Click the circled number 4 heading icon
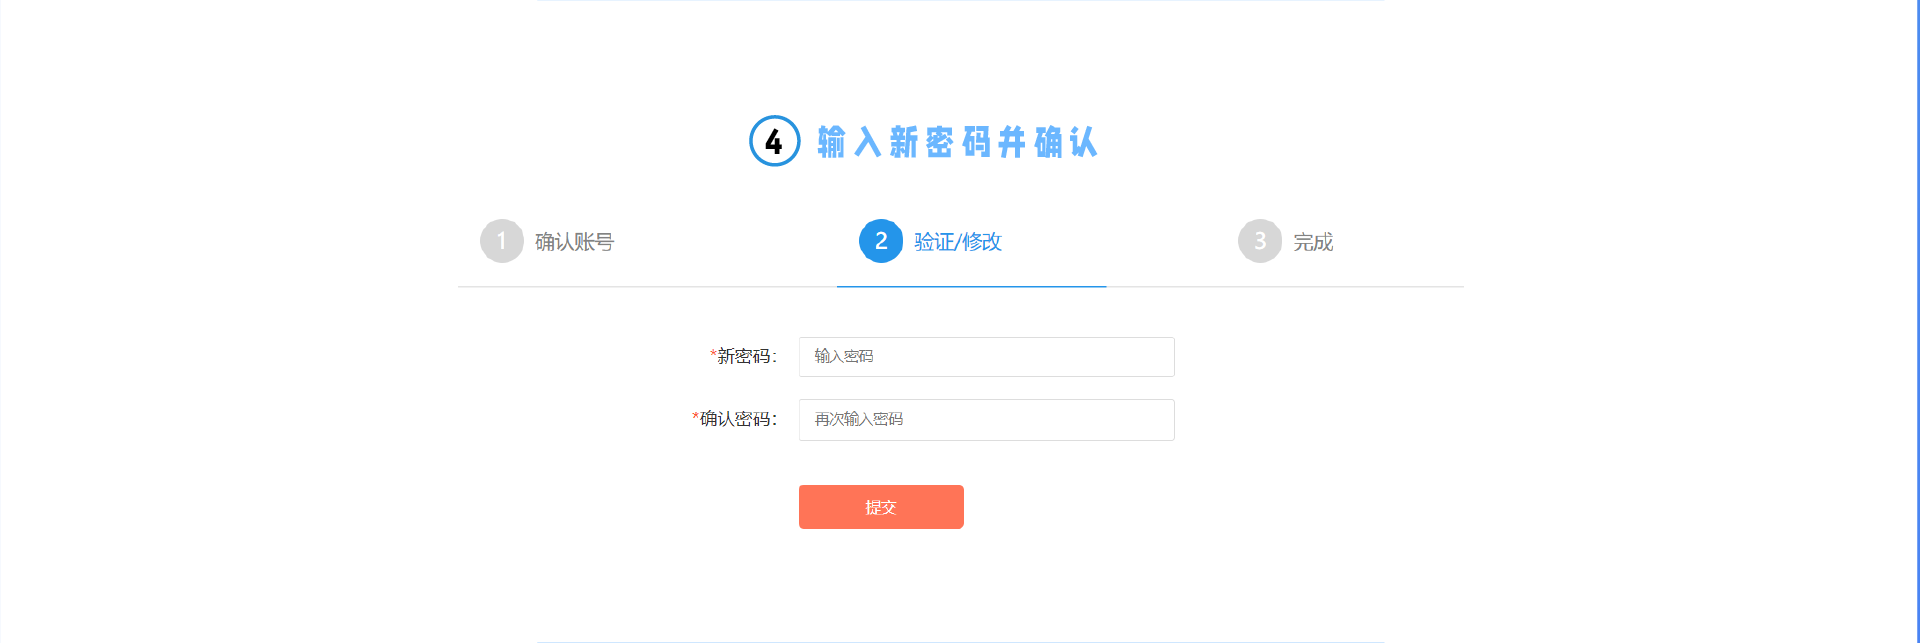1920x643 pixels. coord(775,141)
